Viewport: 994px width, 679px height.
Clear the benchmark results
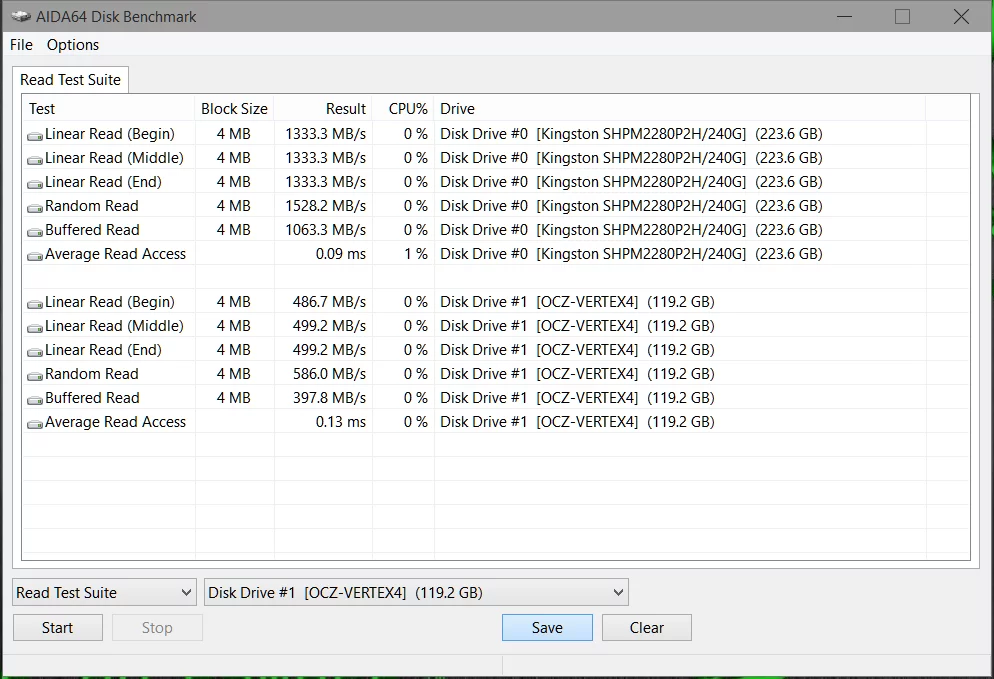647,628
